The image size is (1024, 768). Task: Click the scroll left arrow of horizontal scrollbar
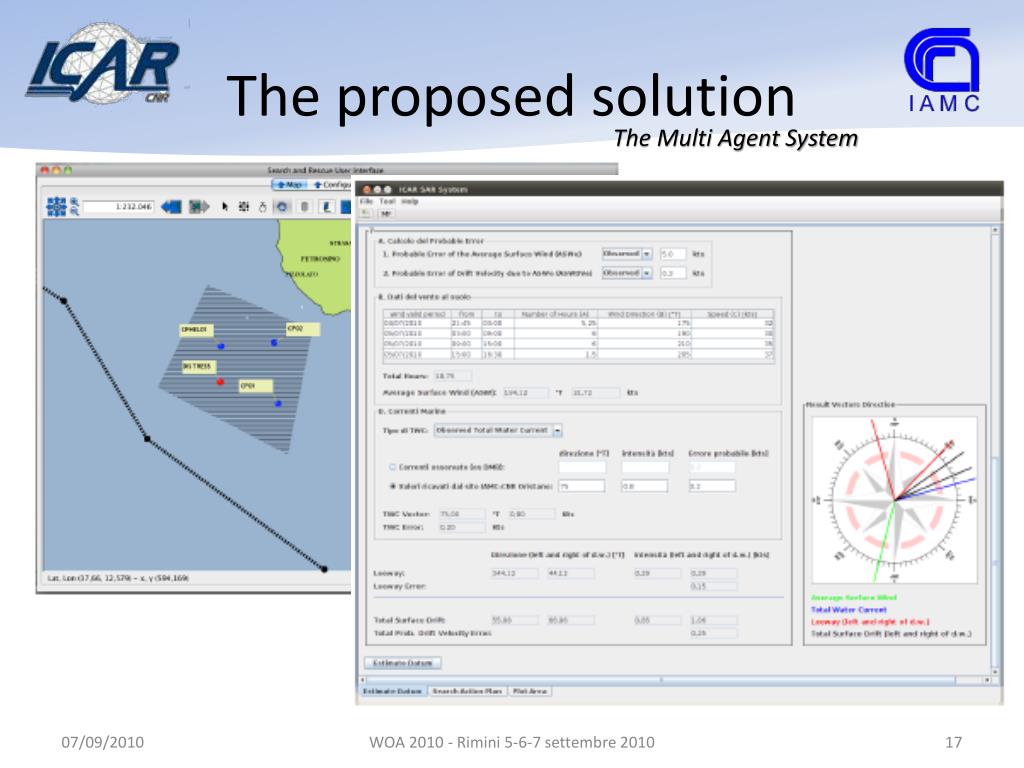click(x=363, y=680)
